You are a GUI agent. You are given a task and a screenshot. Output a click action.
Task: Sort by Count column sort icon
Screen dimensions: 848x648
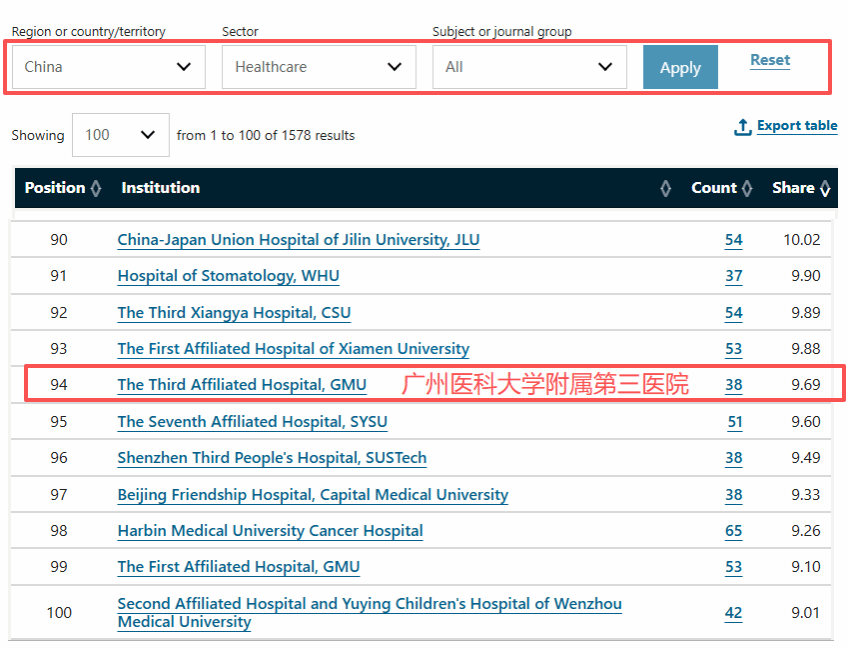(x=747, y=188)
